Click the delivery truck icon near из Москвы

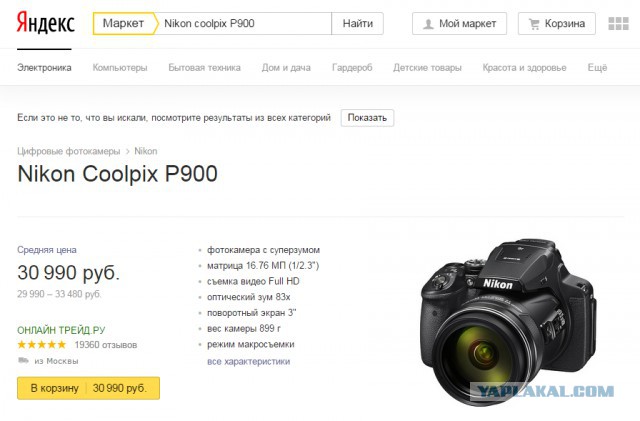(x=23, y=361)
